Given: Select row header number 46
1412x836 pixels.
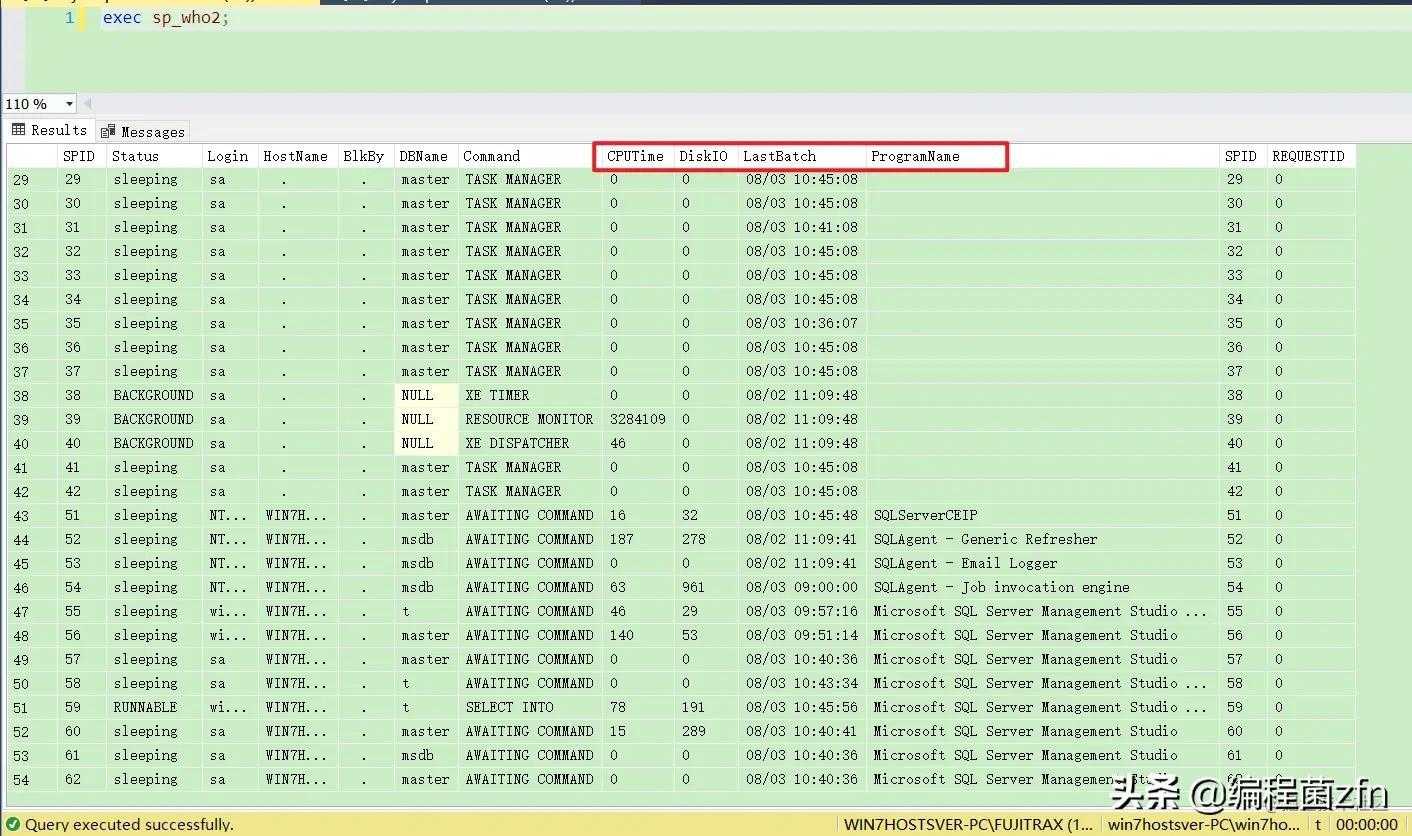Looking at the screenshot, I should 31,587.
